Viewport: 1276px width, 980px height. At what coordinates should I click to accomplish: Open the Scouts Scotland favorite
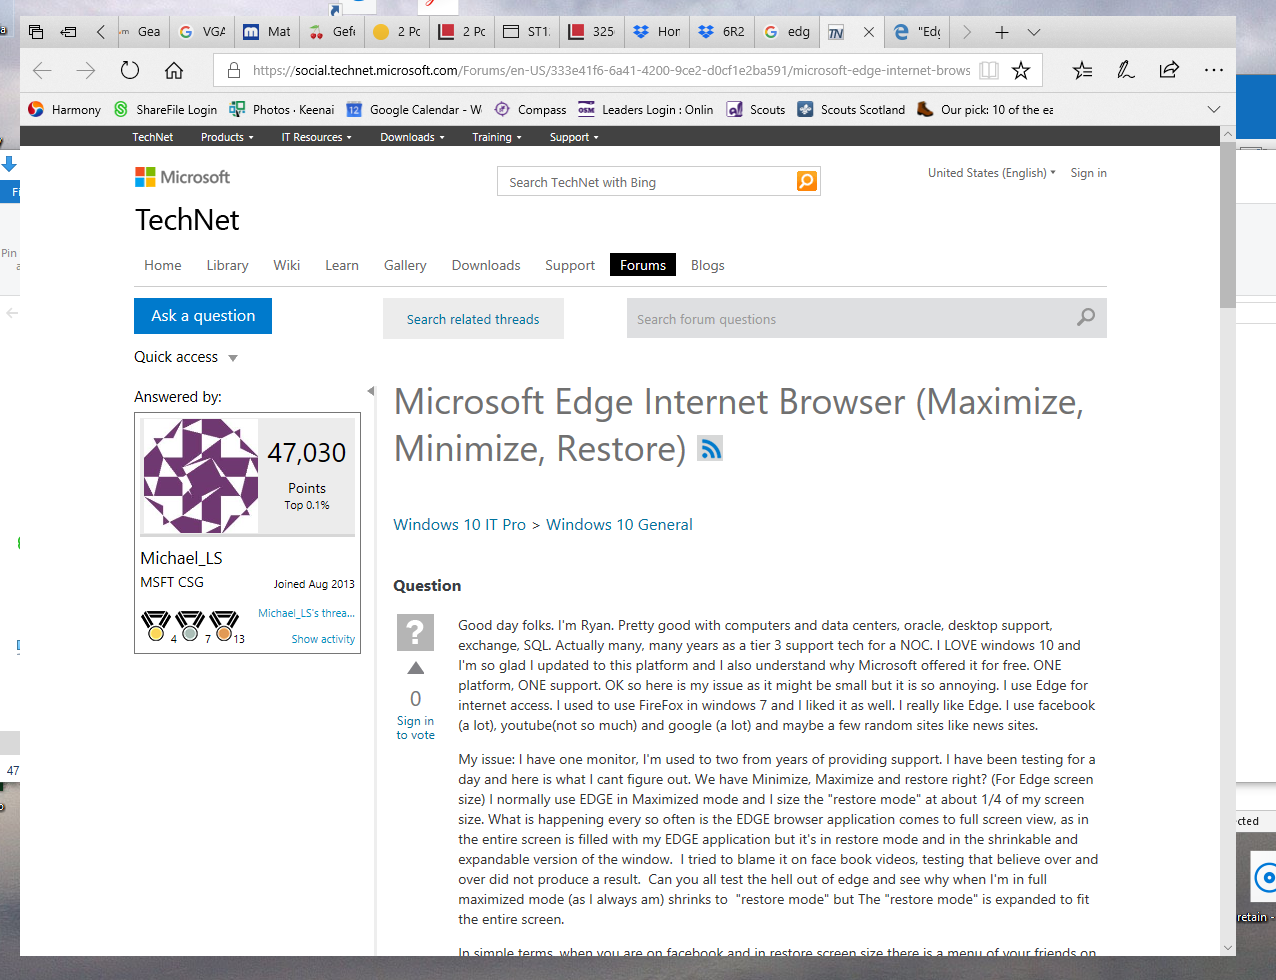click(x=851, y=109)
